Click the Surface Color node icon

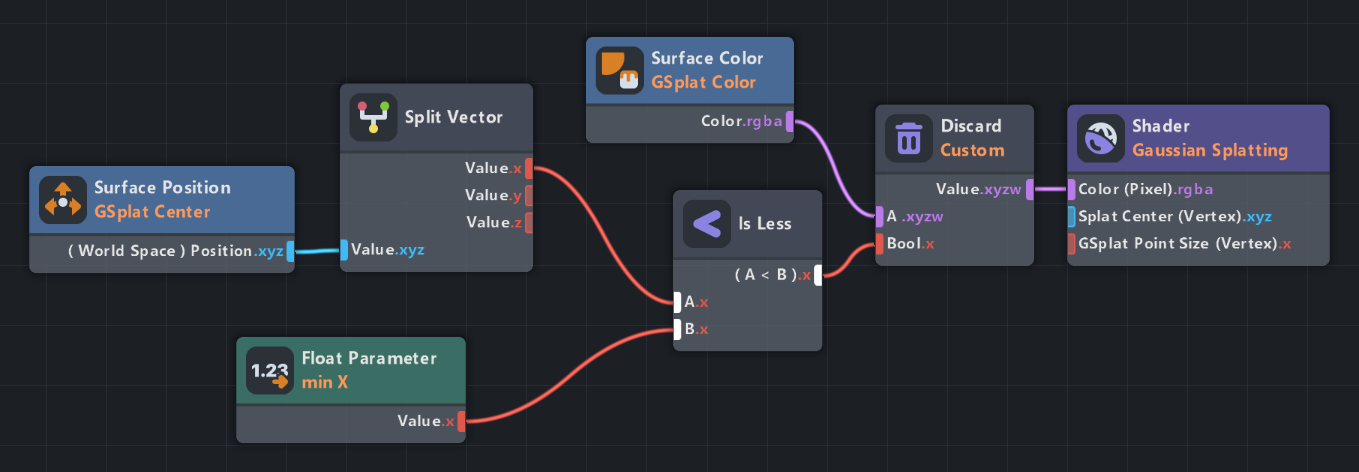[x=619, y=71]
